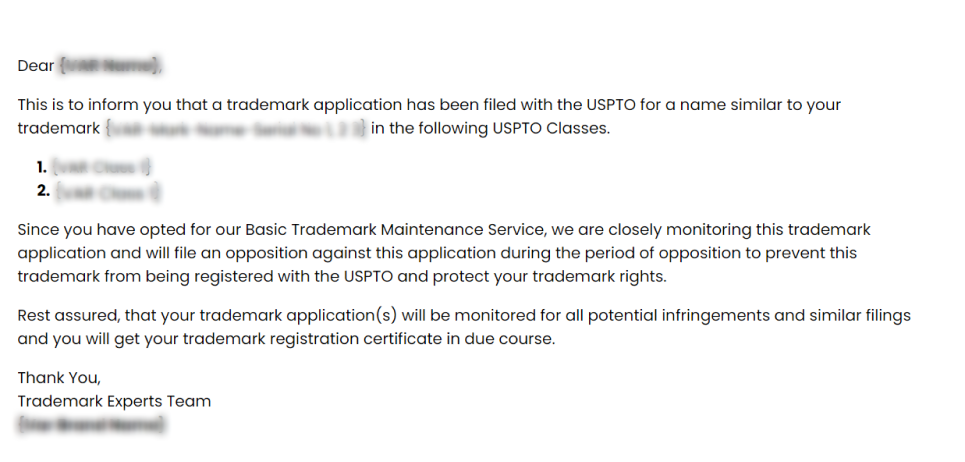
Task: Click the blurred brand name placeholder in signature
Action: click(x=92, y=424)
